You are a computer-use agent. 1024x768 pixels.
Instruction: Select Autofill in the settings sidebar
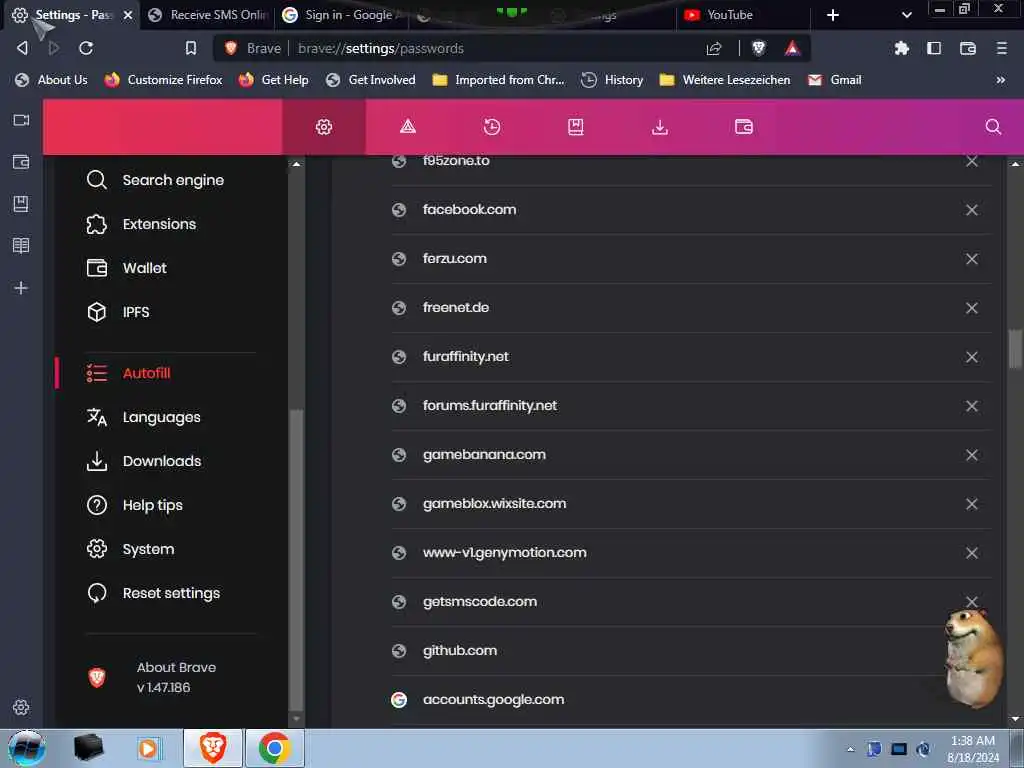129,373
